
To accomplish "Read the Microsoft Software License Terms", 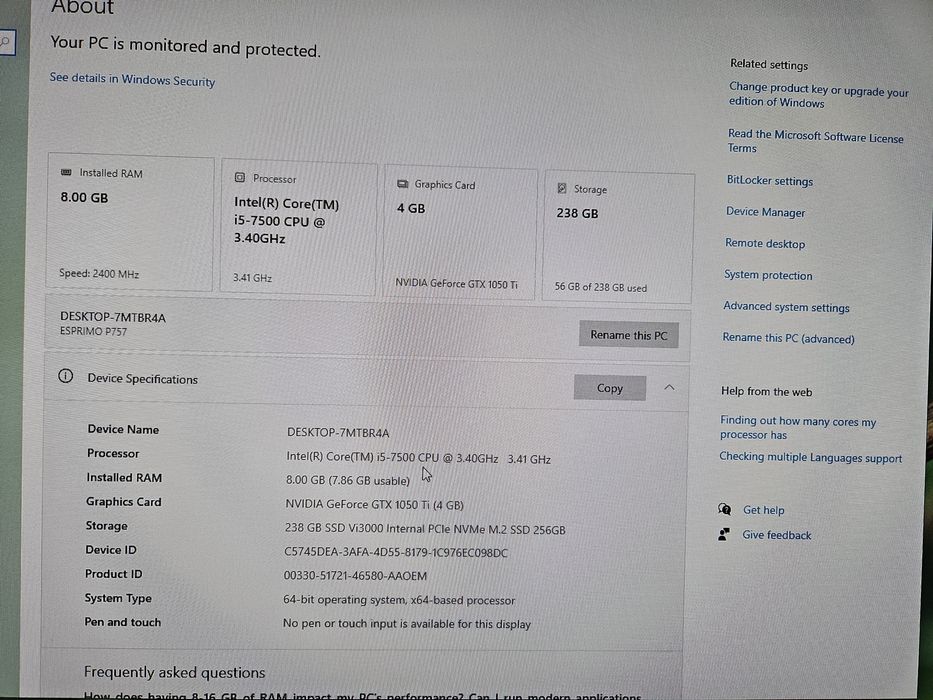I will pos(815,141).
